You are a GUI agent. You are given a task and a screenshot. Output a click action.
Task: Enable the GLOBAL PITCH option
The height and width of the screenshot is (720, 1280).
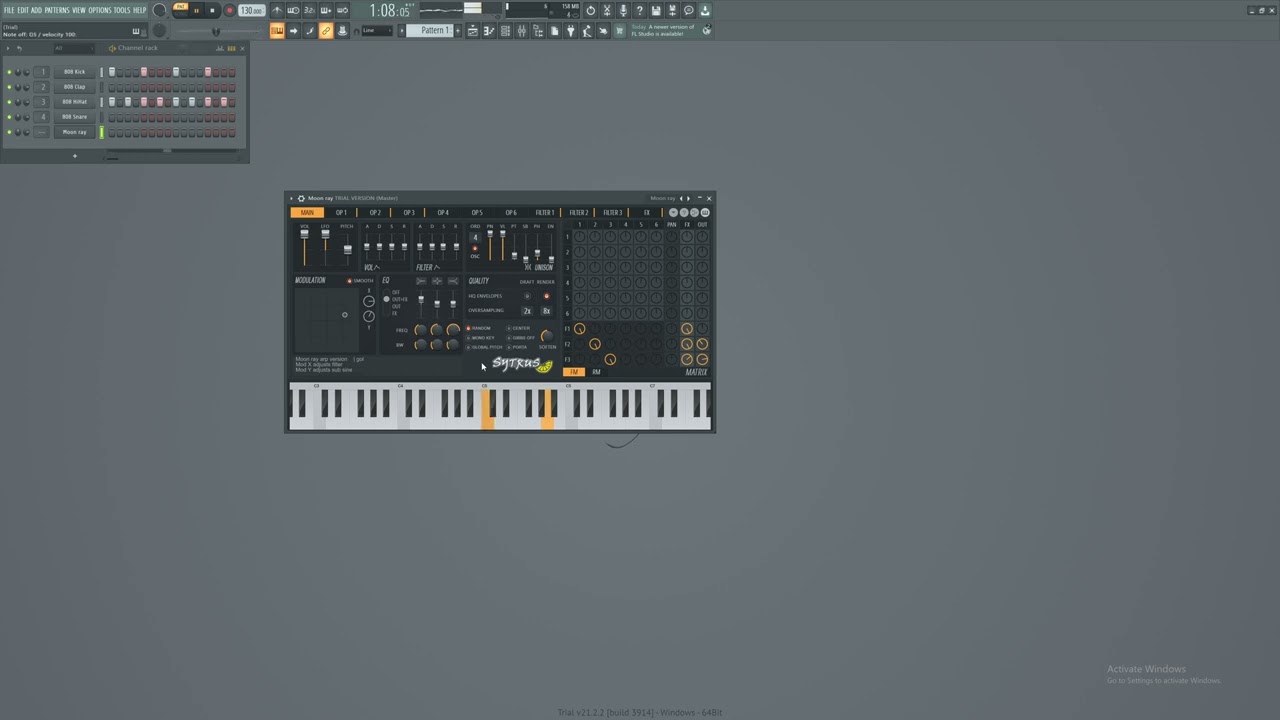point(468,347)
